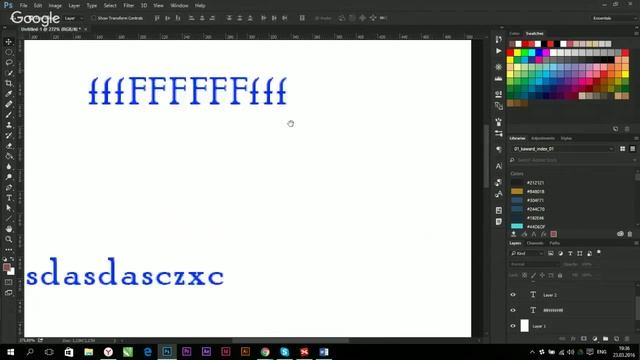Open the library name dropdown

point(563,149)
